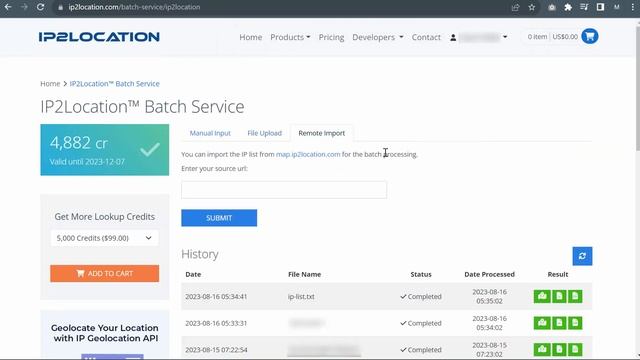Click middle file icon in ip-list.txt row
This screenshot has height=360, width=640.
pos(559,296)
